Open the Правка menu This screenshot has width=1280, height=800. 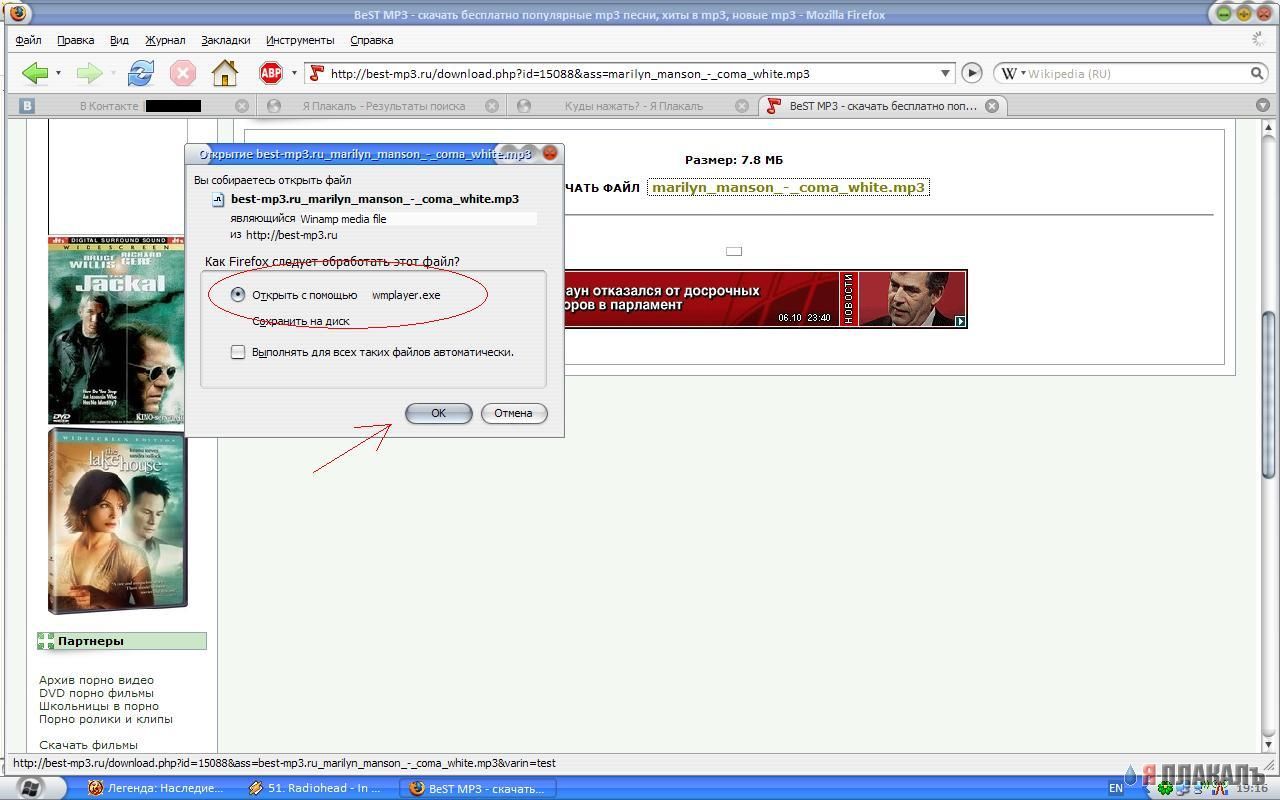coord(75,40)
